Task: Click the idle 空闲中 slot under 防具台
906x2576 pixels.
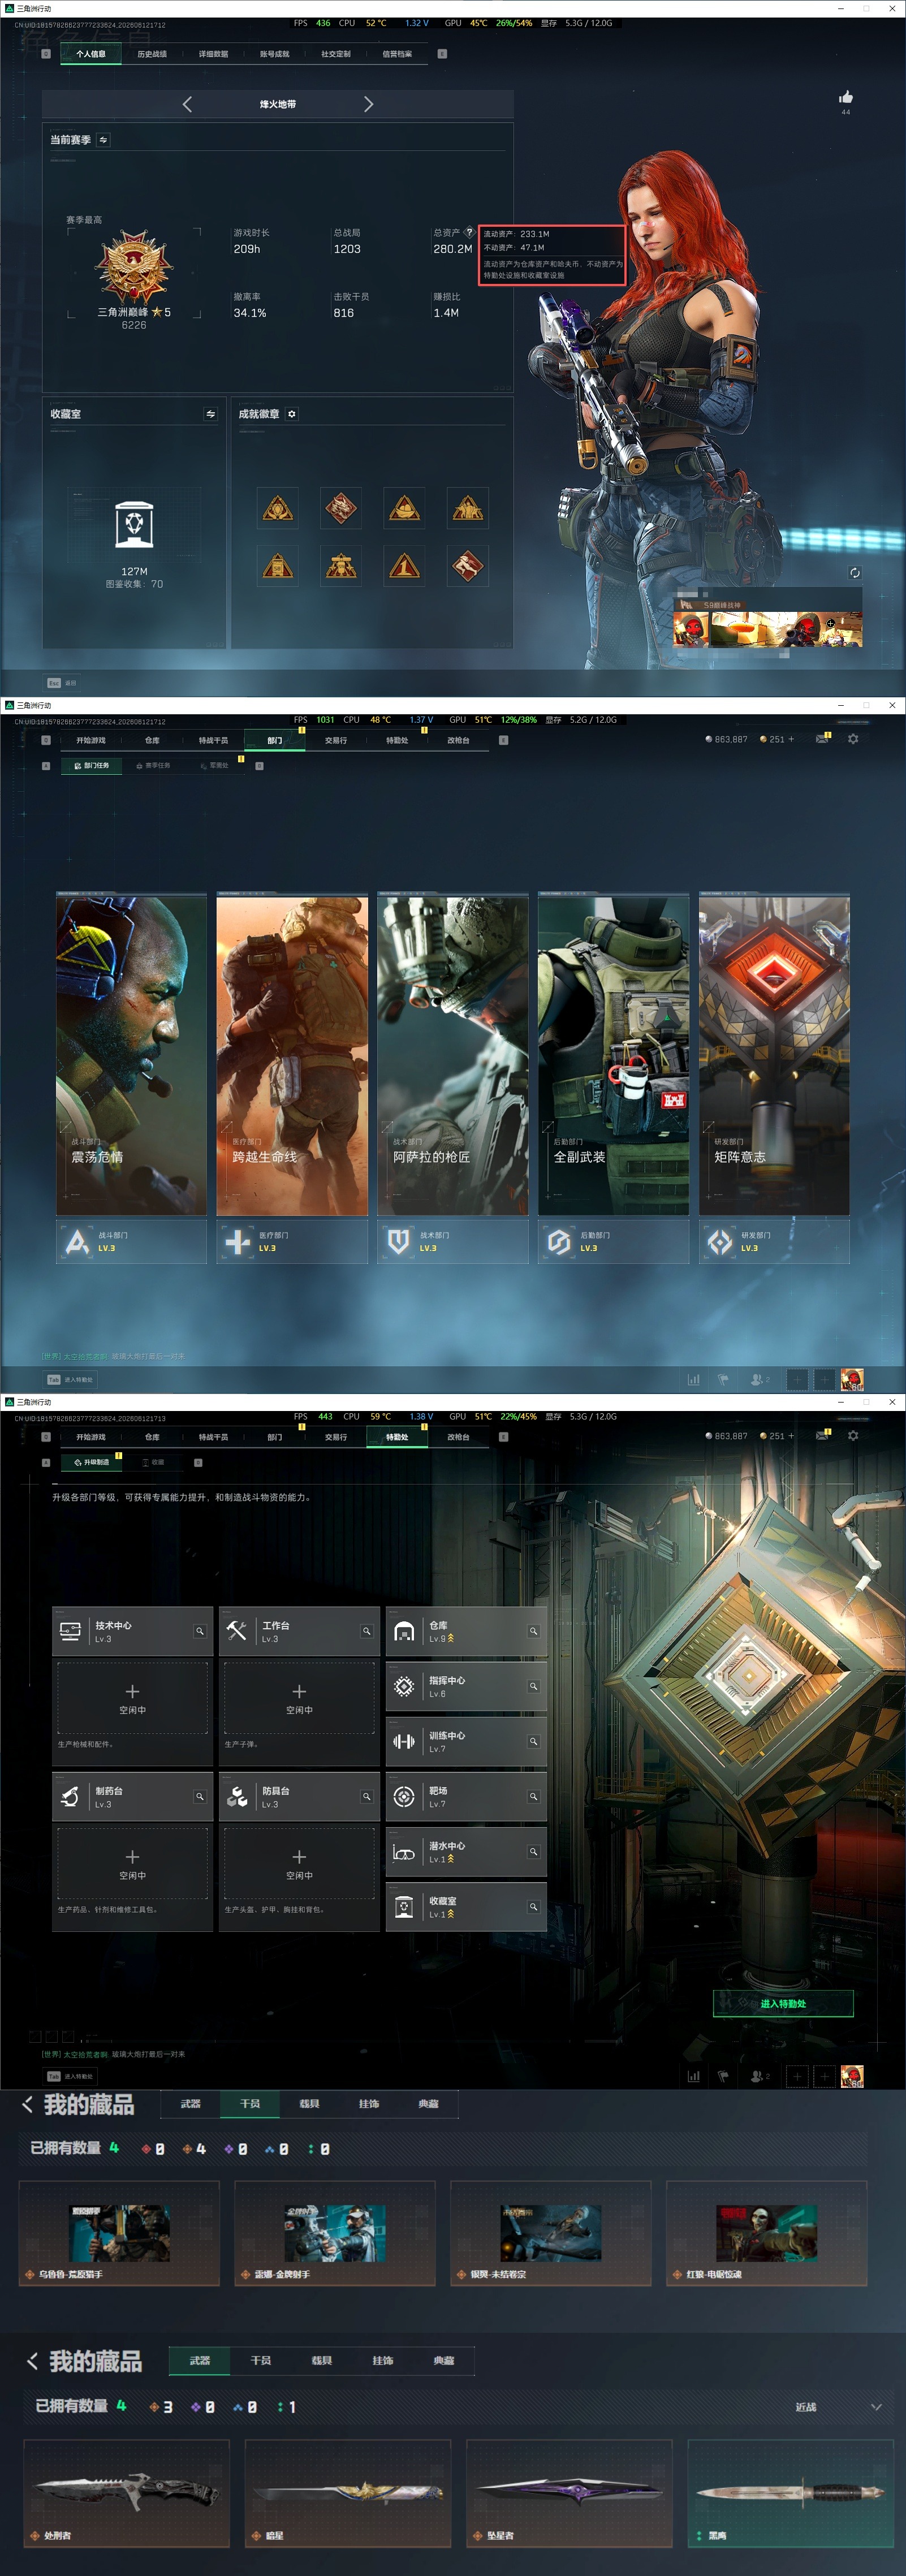Action: [300, 1864]
